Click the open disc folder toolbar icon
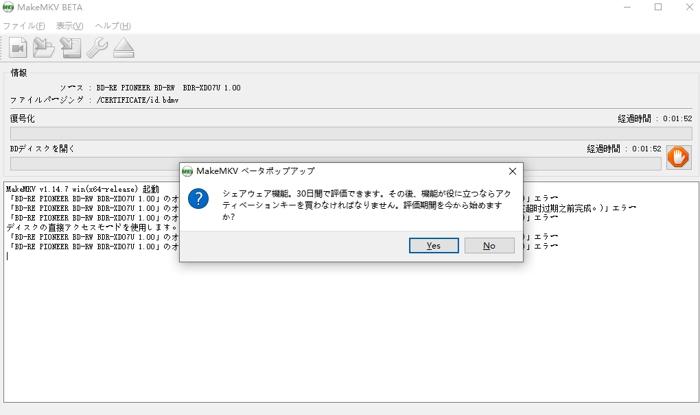 [43, 48]
